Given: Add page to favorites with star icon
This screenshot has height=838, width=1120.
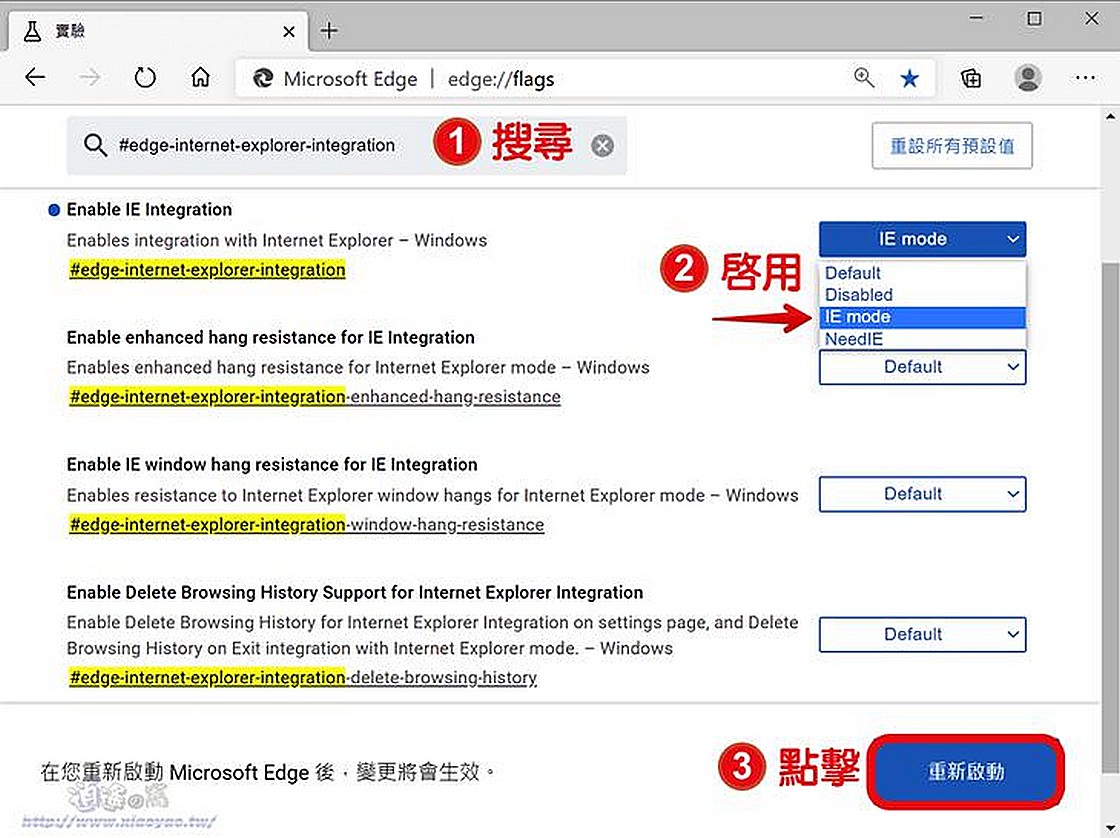Looking at the screenshot, I should pyautogui.click(x=909, y=77).
